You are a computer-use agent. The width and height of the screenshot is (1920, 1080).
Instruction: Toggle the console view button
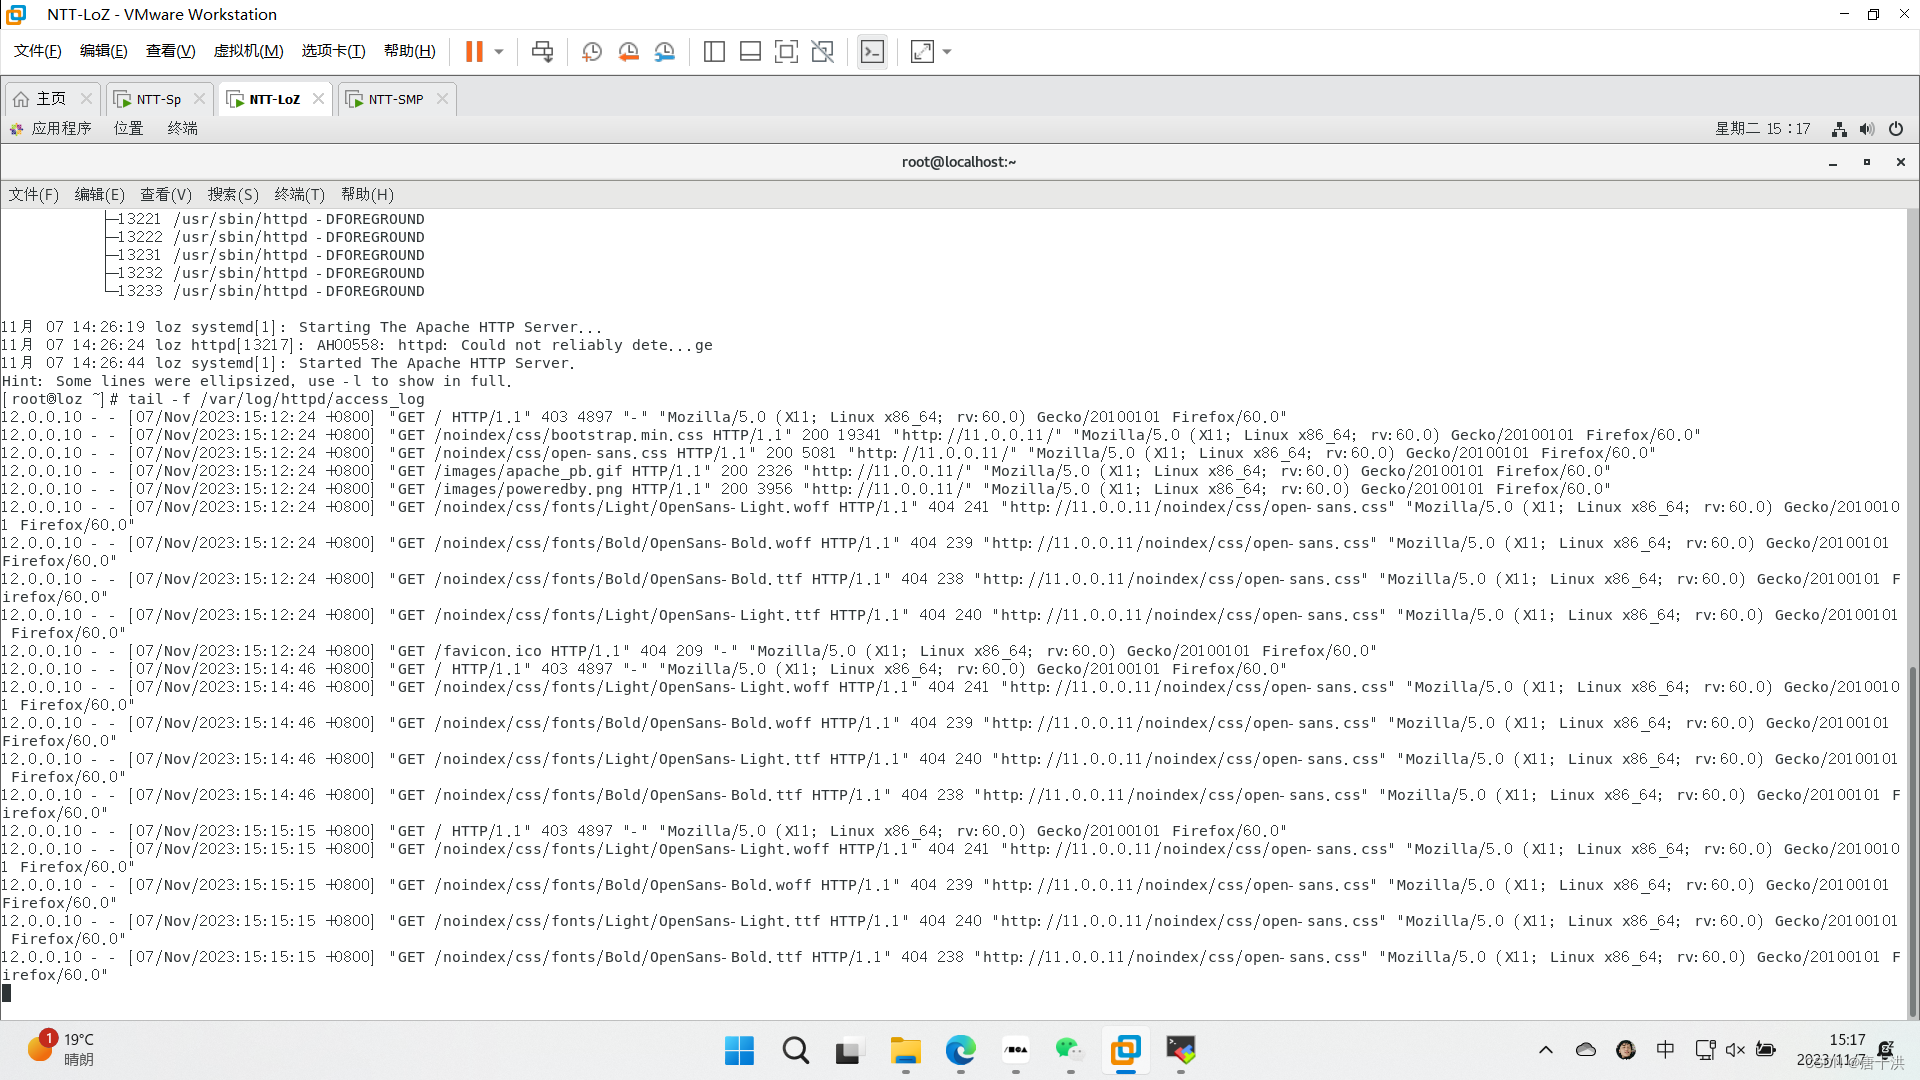tap(872, 51)
